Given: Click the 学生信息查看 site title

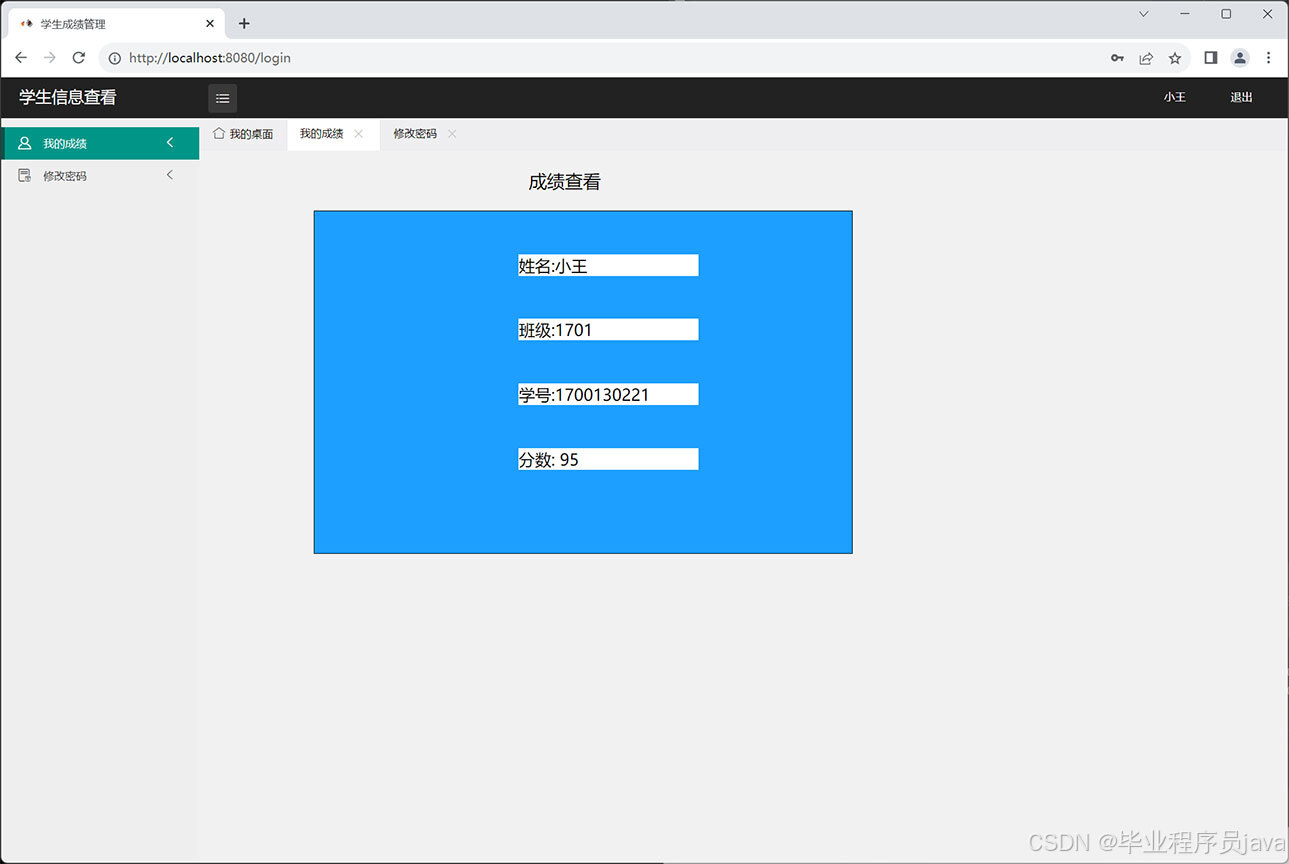Looking at the screenshot, I should tap(68, 98).
